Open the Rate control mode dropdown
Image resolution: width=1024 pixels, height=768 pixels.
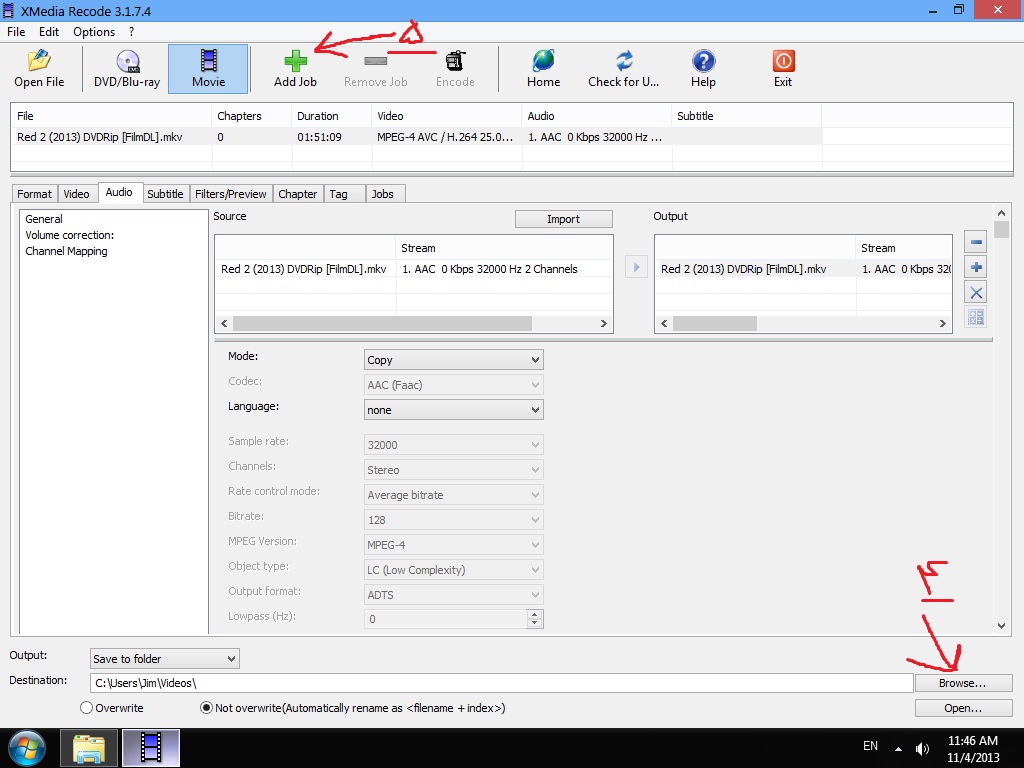point(453,495)
